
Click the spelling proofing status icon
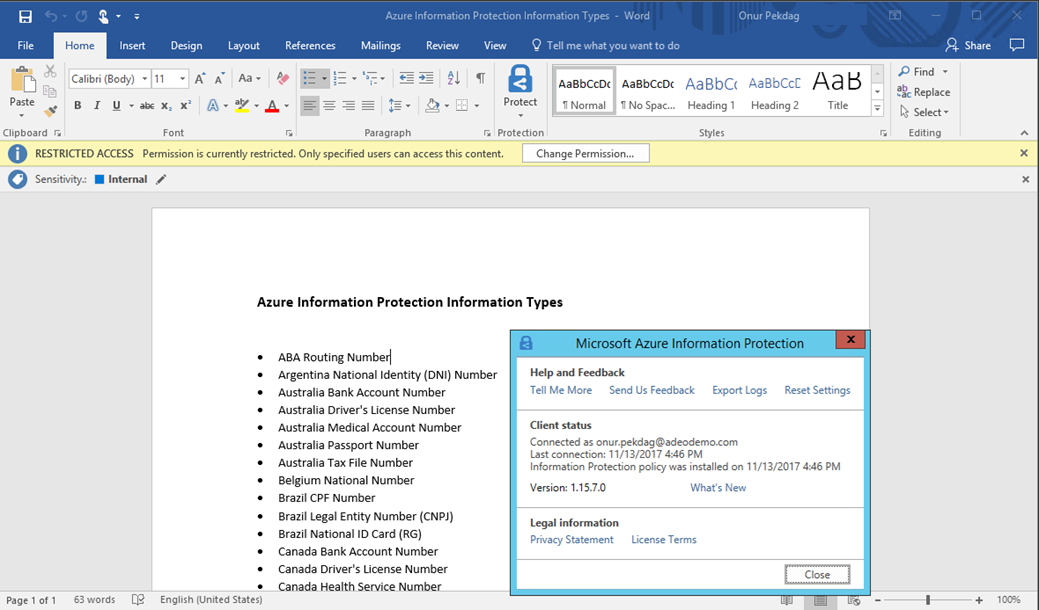point(138,599)
